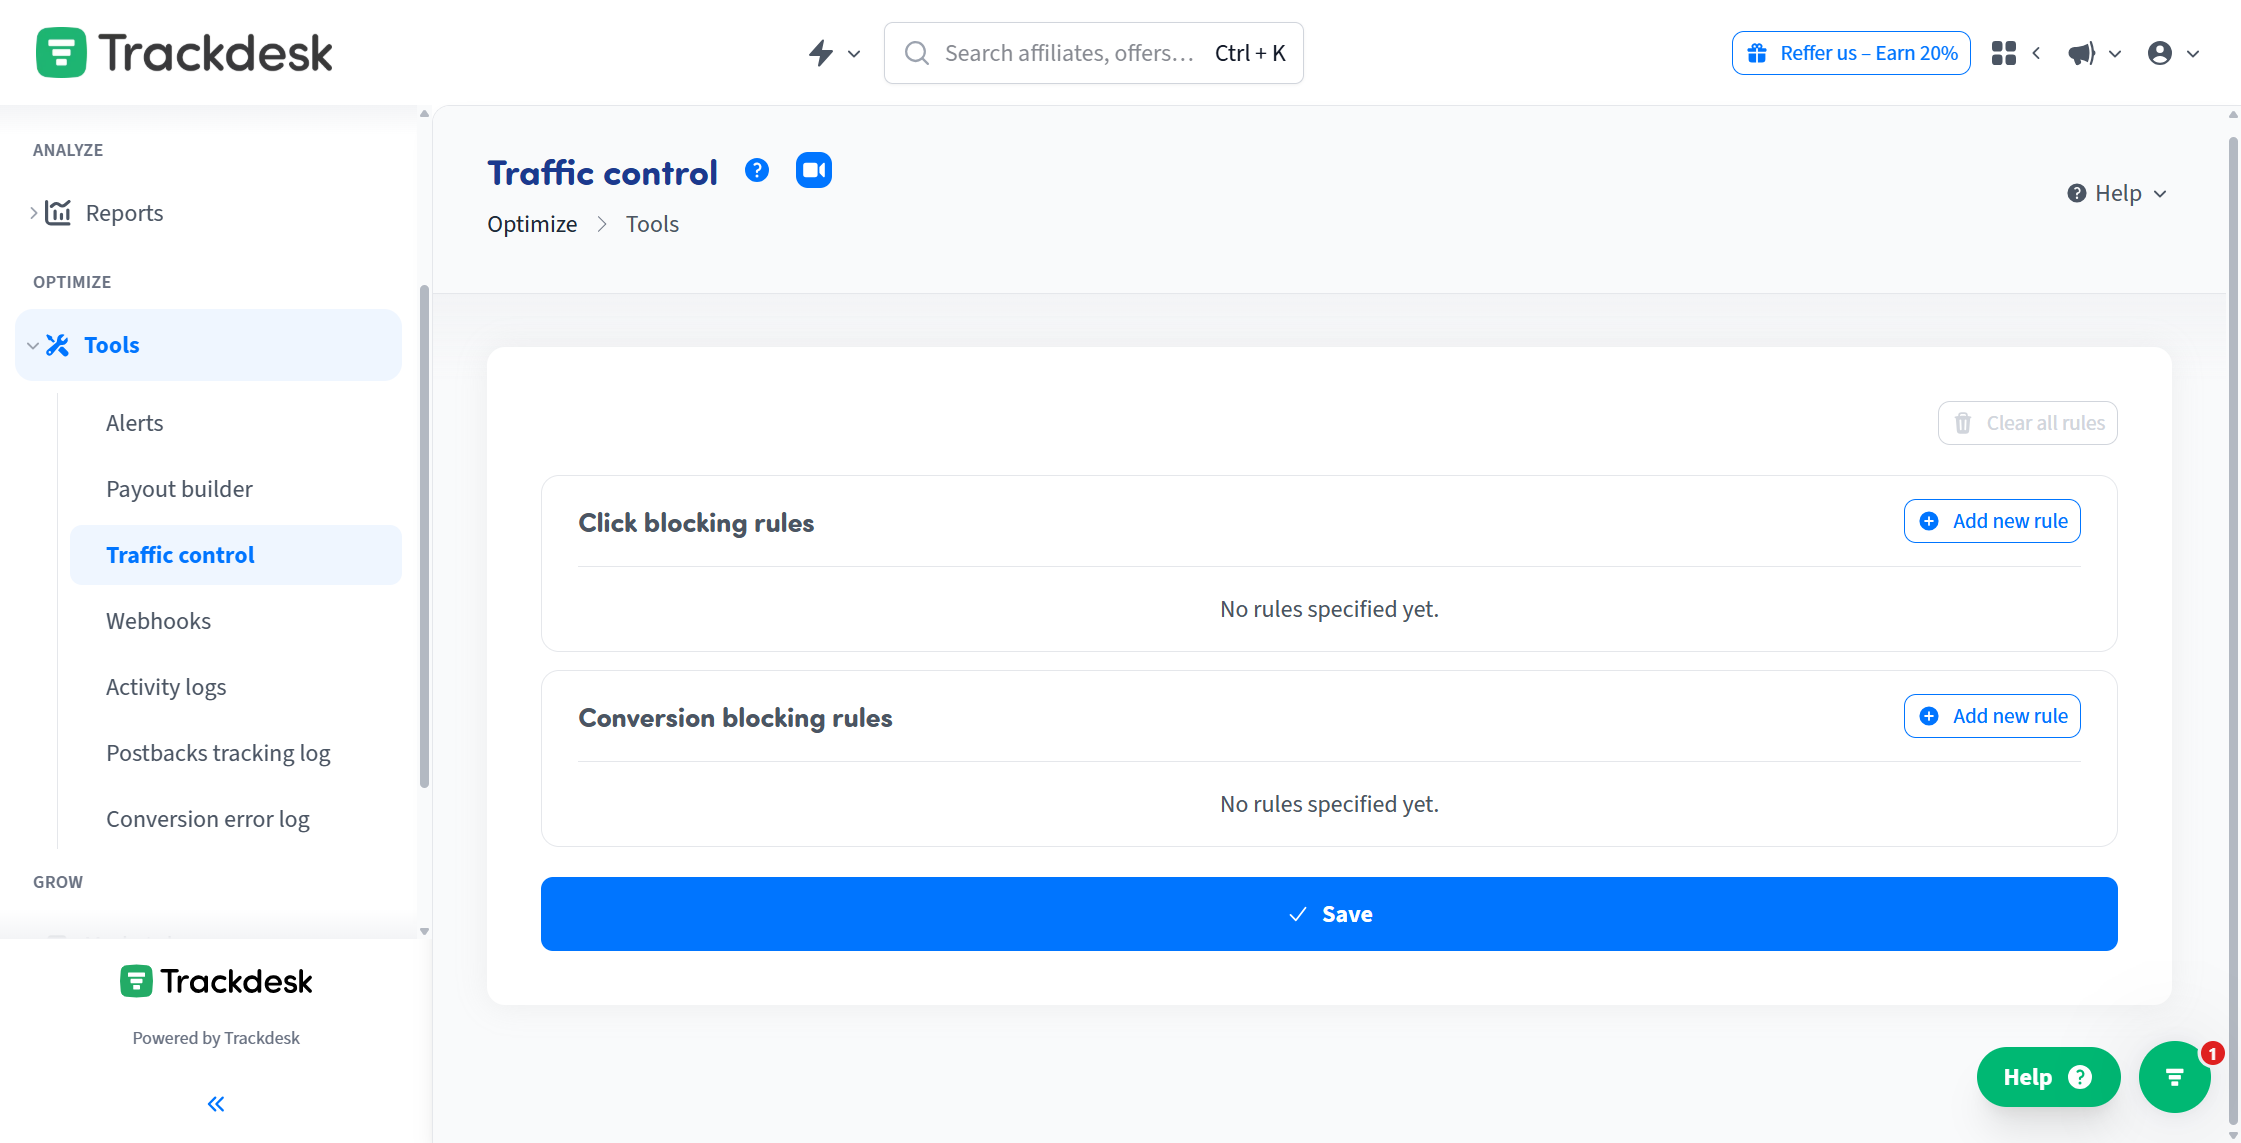Click the video tutorial icon beside Traffic control
The height and width of the screenshot is (1143, 2241).
pyautogui.click(x=813, y=170)
